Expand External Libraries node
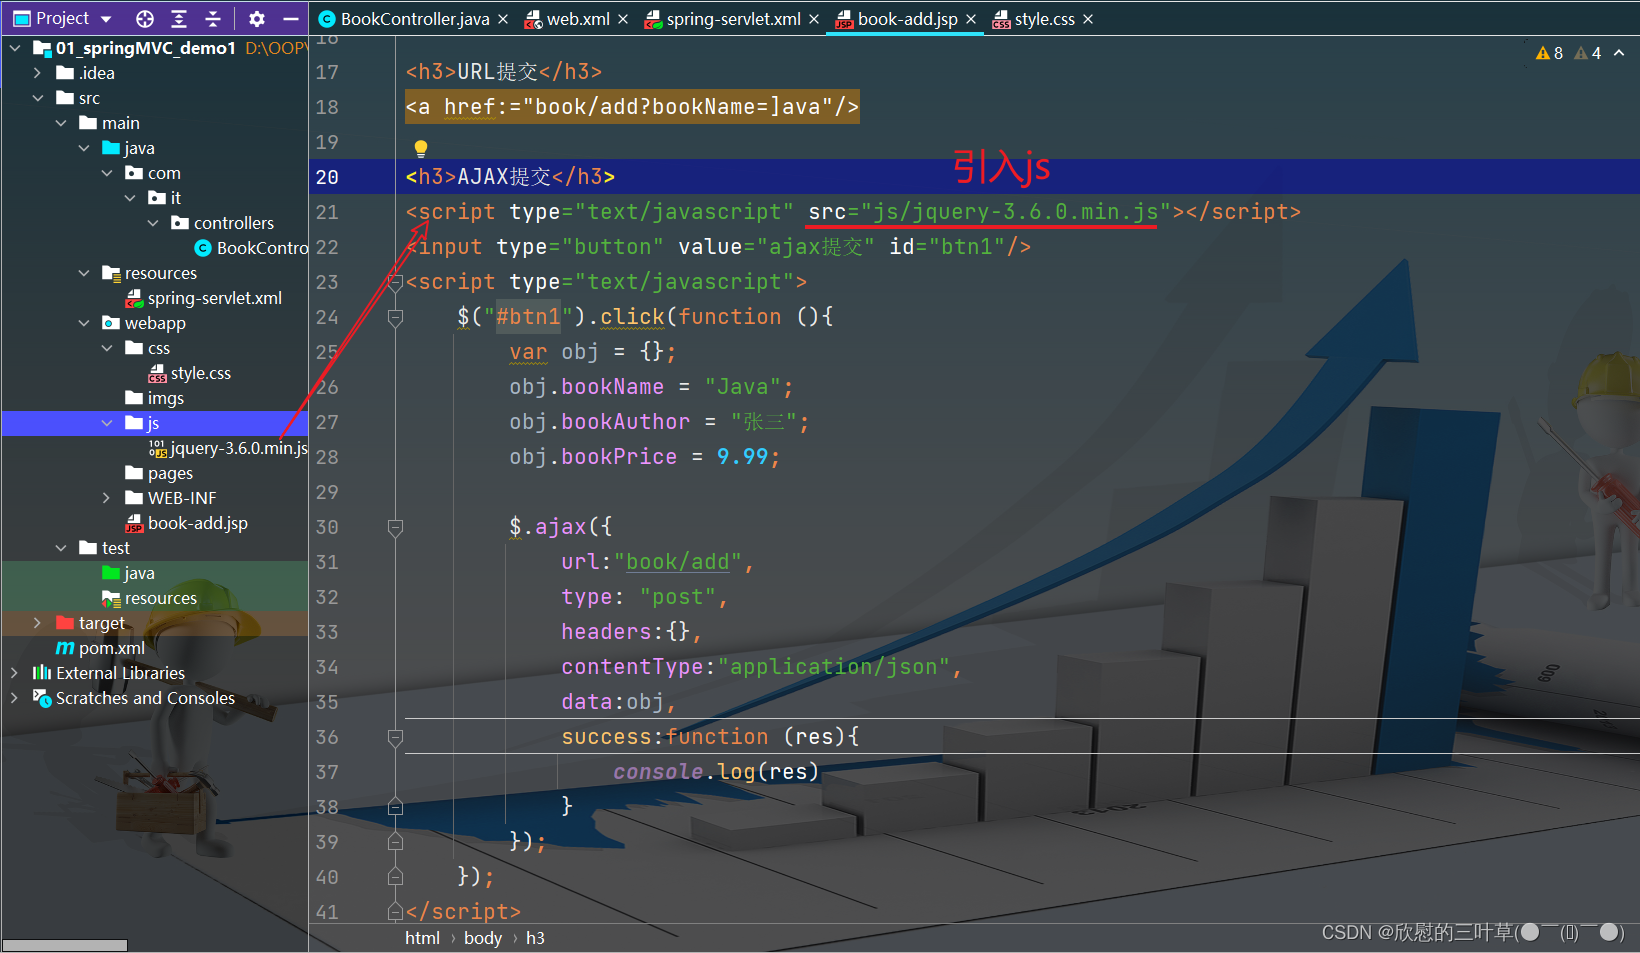1640x953 pixels. pyautogui.click(x=14, y=673)
